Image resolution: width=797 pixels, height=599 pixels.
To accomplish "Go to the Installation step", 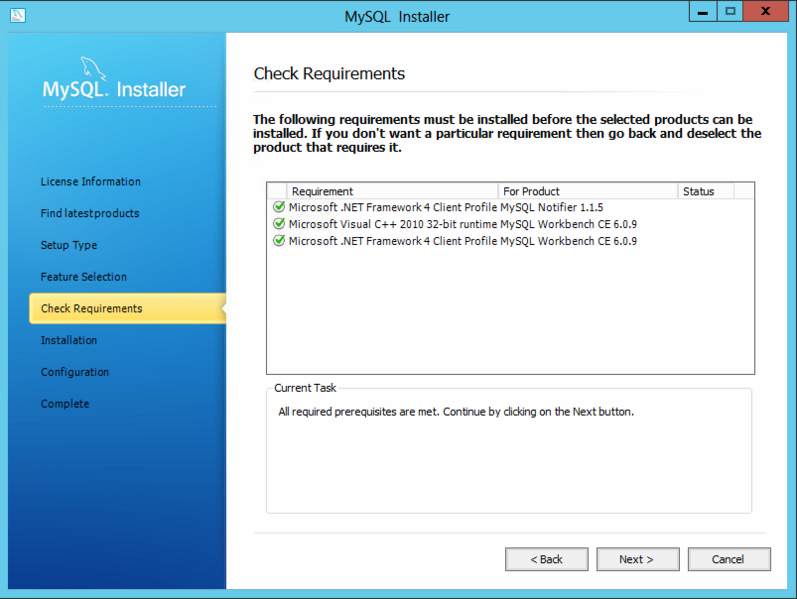I will point(69,340).
